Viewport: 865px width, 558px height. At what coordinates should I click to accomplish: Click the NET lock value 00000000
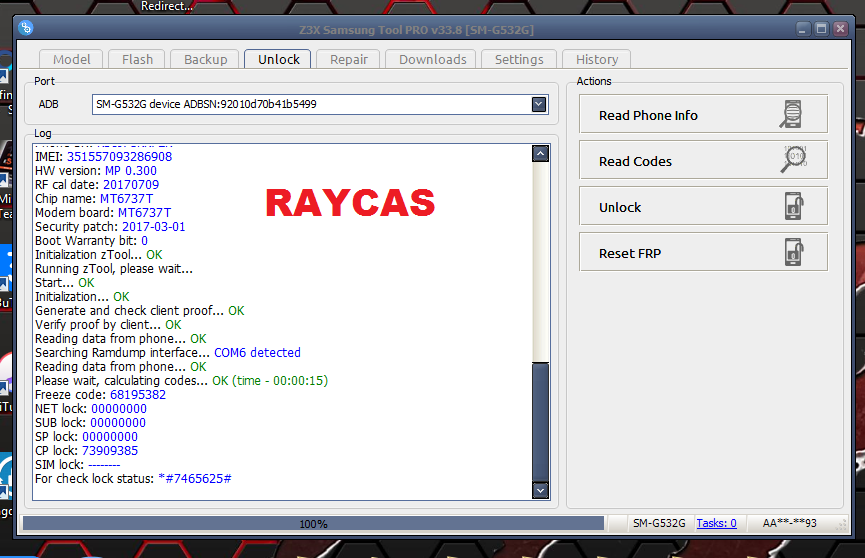[119, 409]
